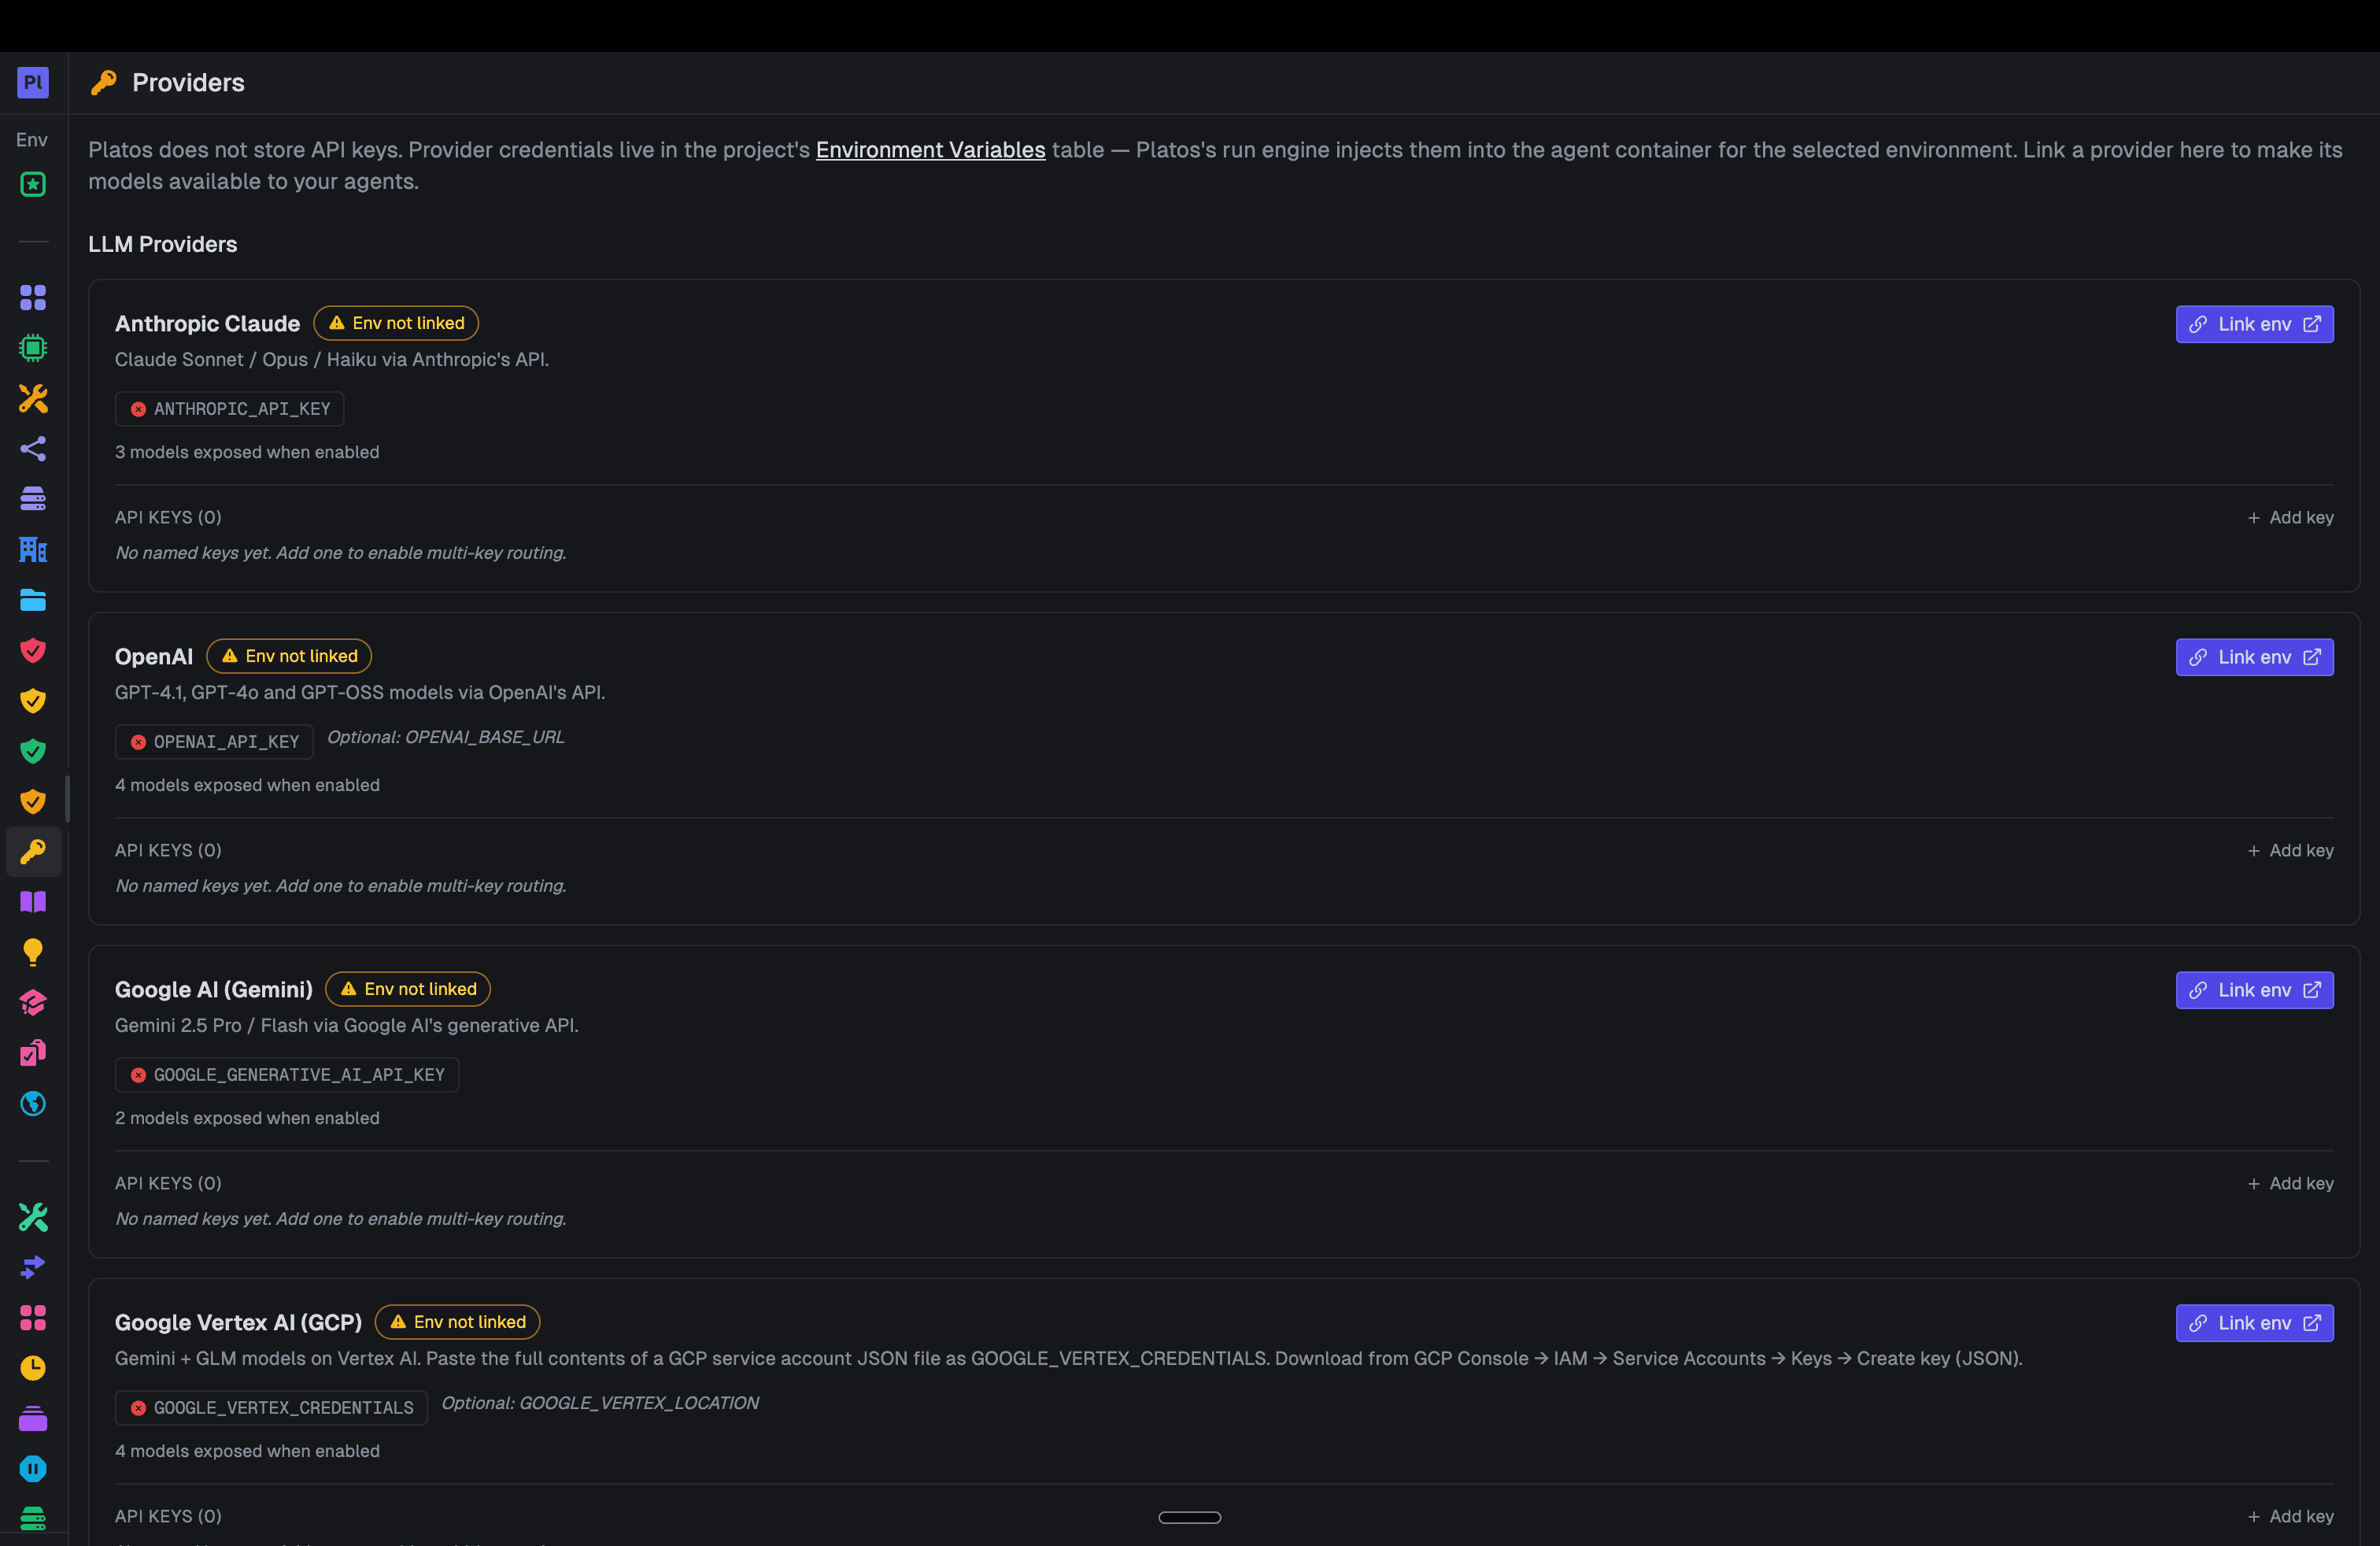Click the GOOGLE_VERTEX_CREDENTIALS variable chip
Screen dimensions: 2380x1546
pyautogui.click(x=271, y=1408)
